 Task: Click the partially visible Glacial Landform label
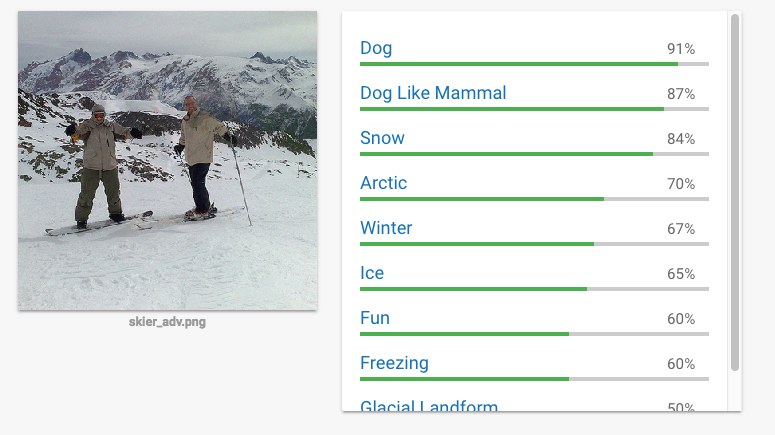coord(429,406)
